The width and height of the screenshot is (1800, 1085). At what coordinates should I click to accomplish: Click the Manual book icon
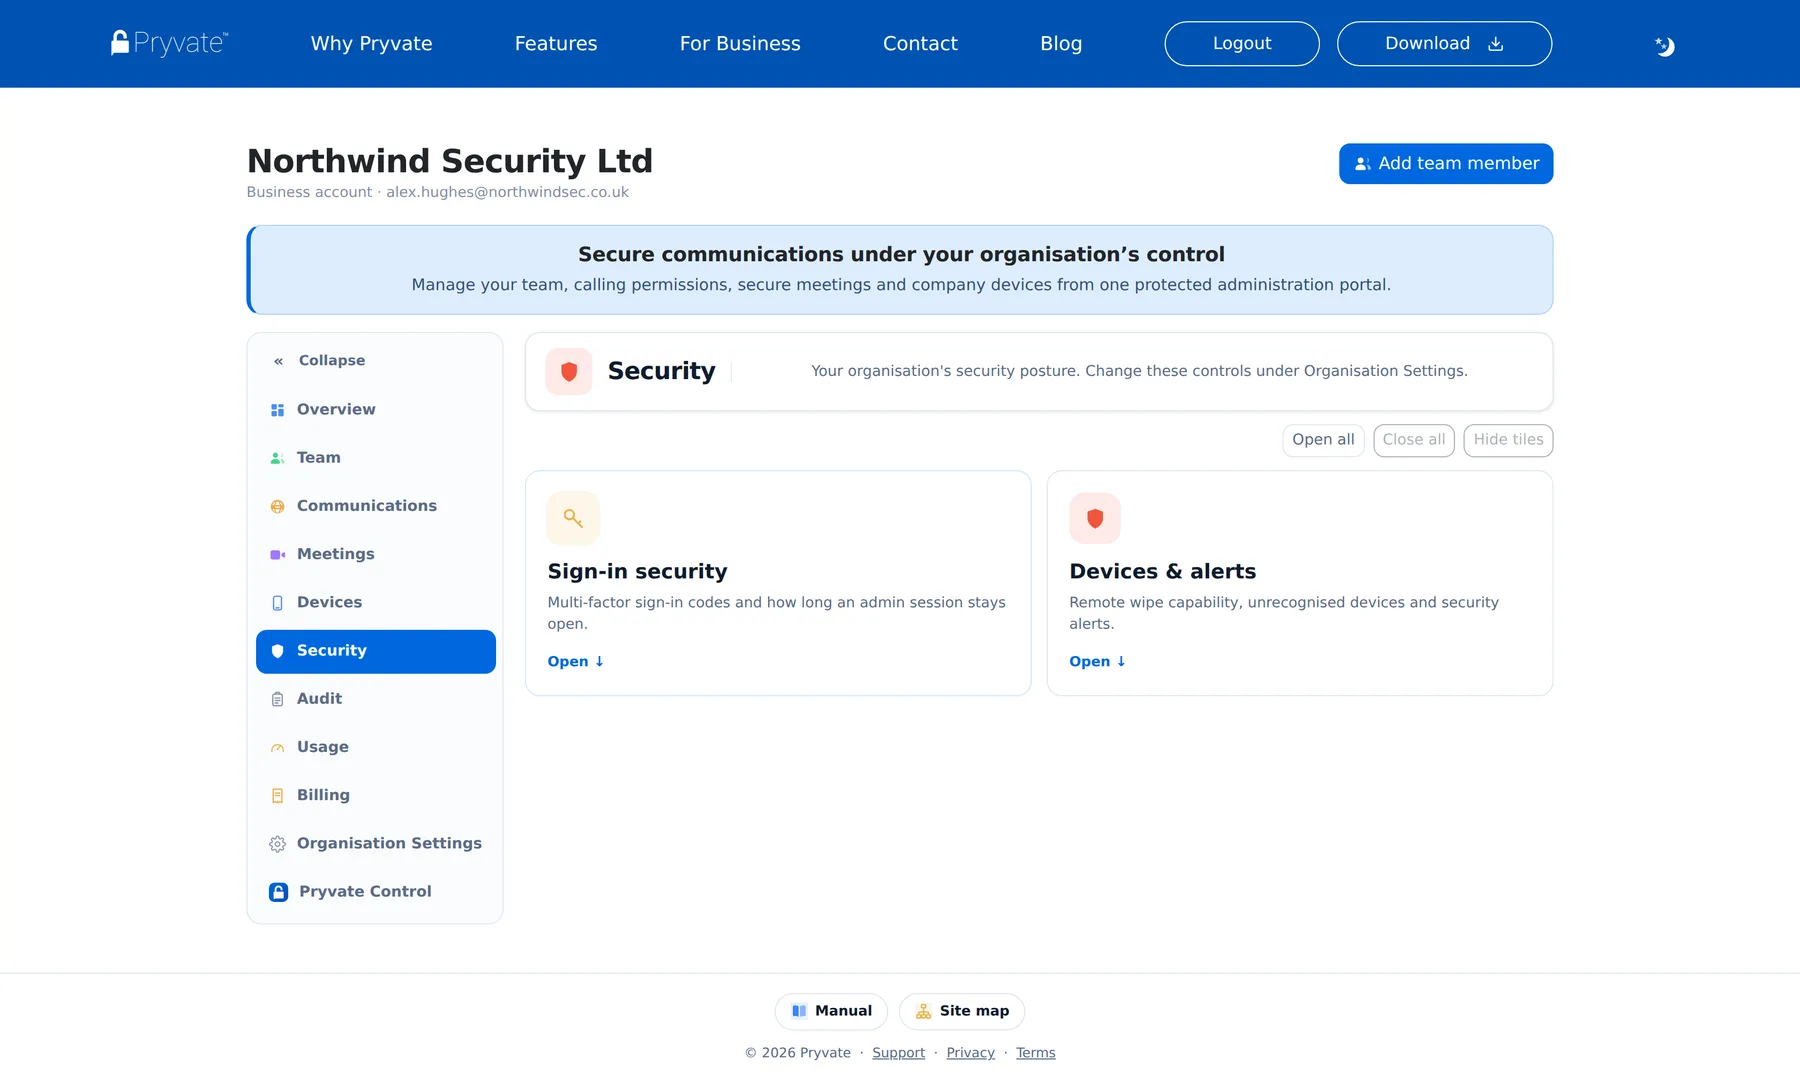(x=799, y=1011)
